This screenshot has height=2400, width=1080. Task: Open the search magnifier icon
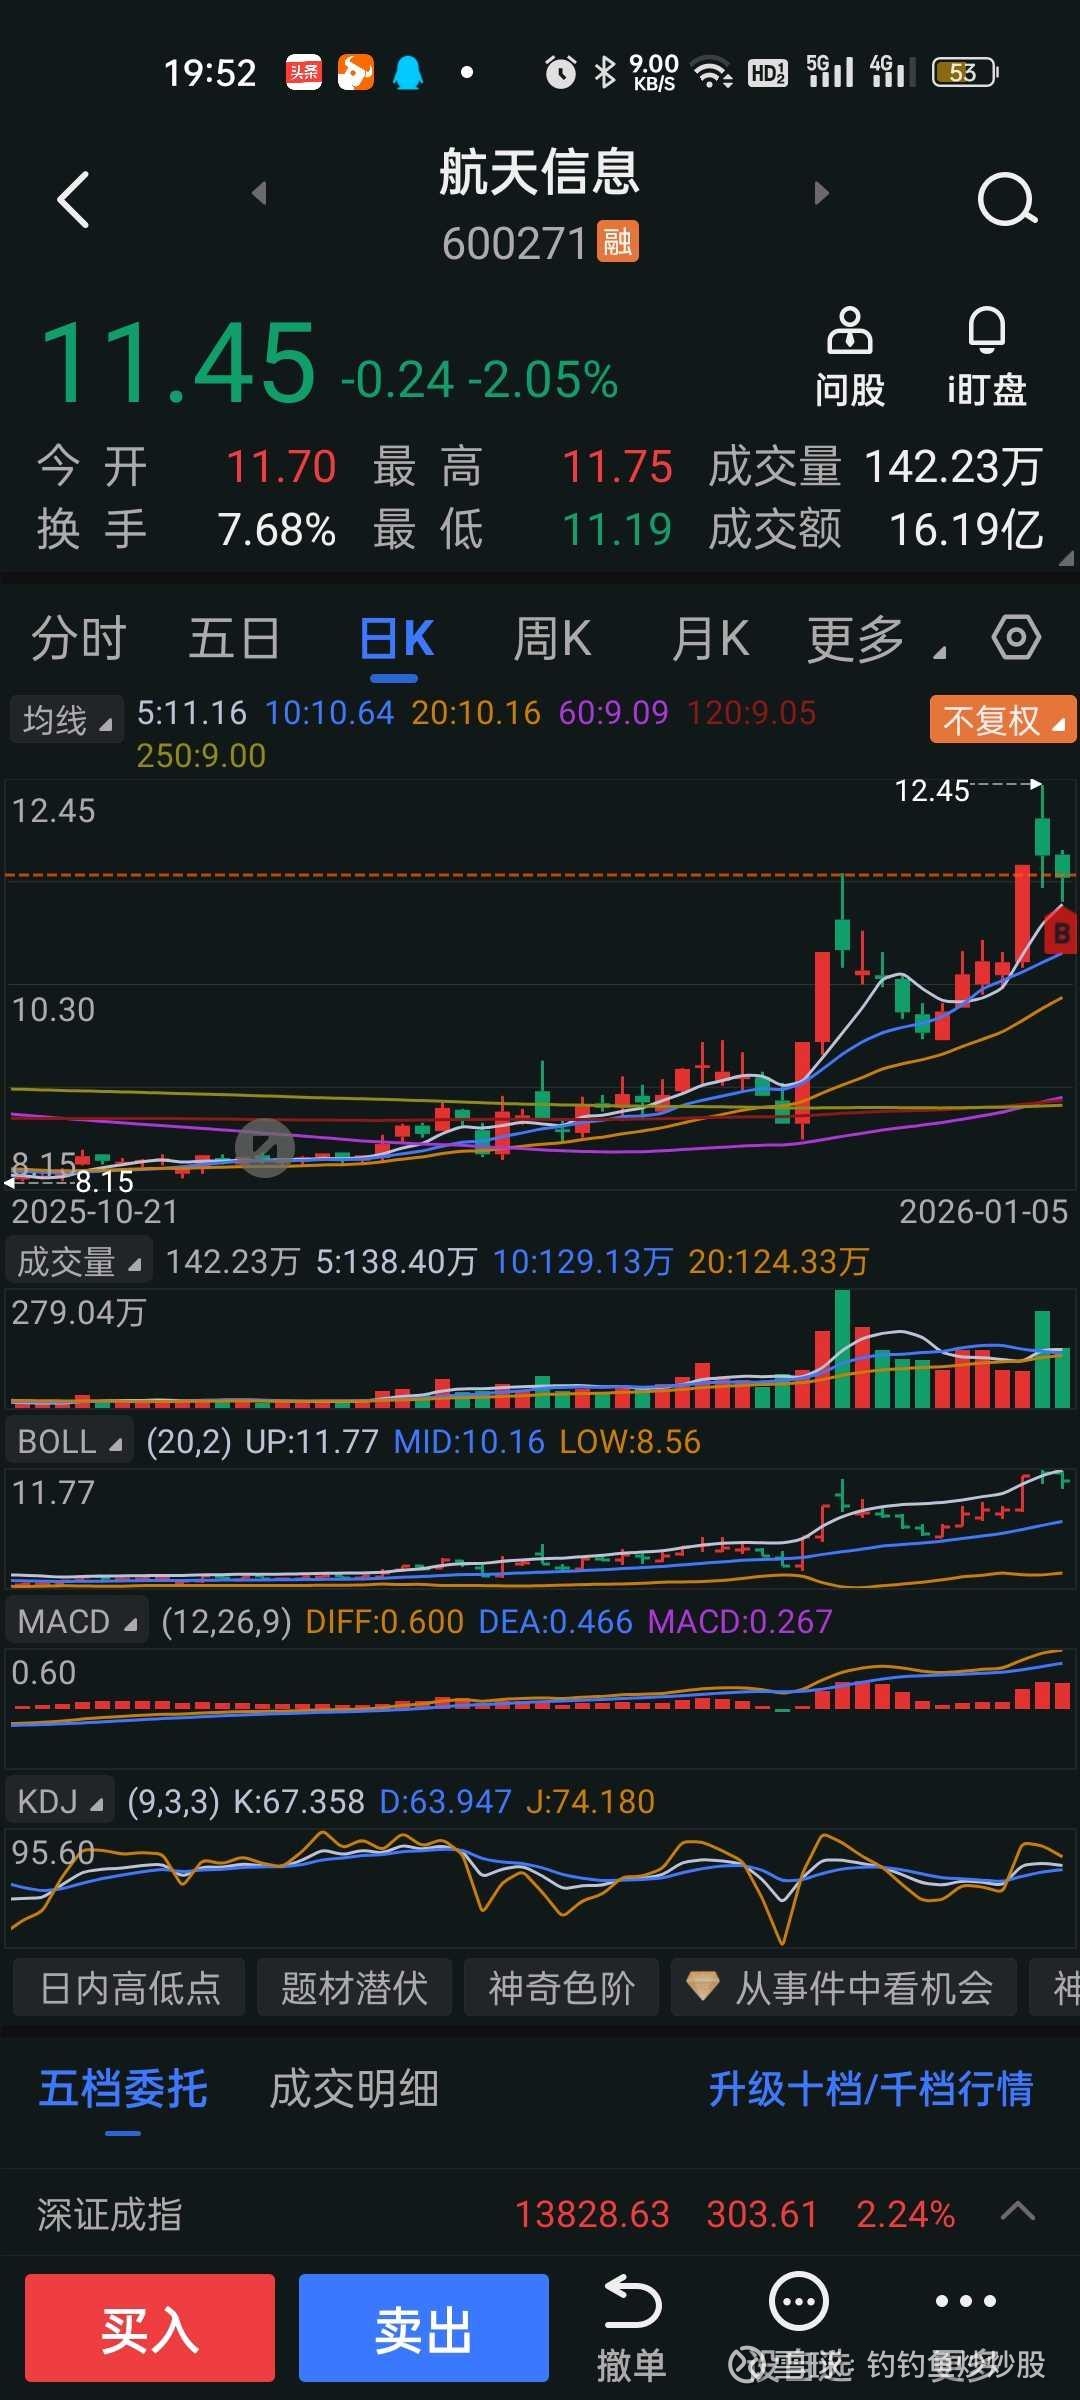tap(1007, 199)
